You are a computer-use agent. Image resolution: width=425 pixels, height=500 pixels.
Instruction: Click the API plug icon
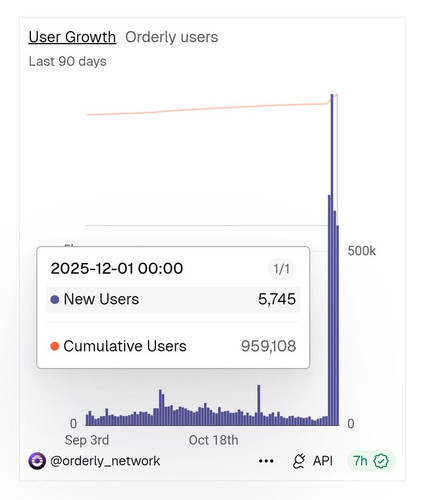pos(299,461)
